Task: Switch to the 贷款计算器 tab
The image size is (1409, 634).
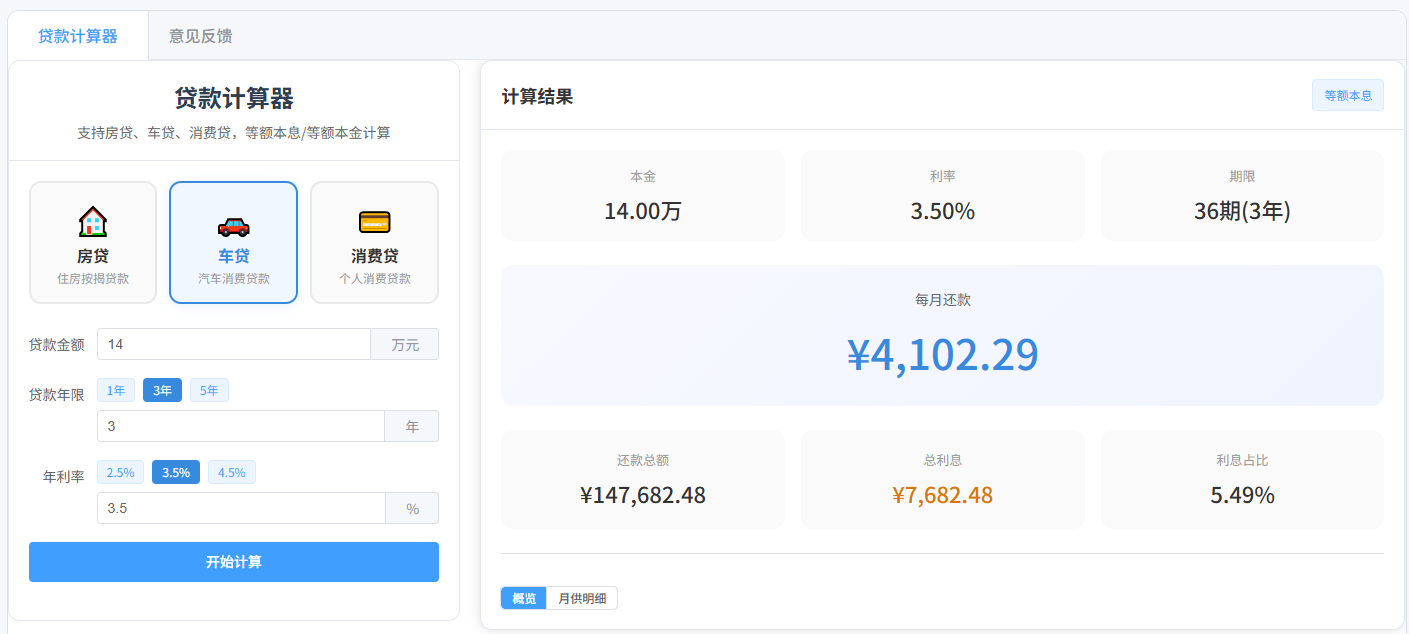Action: pyautogui.click(x=78, y=36)
